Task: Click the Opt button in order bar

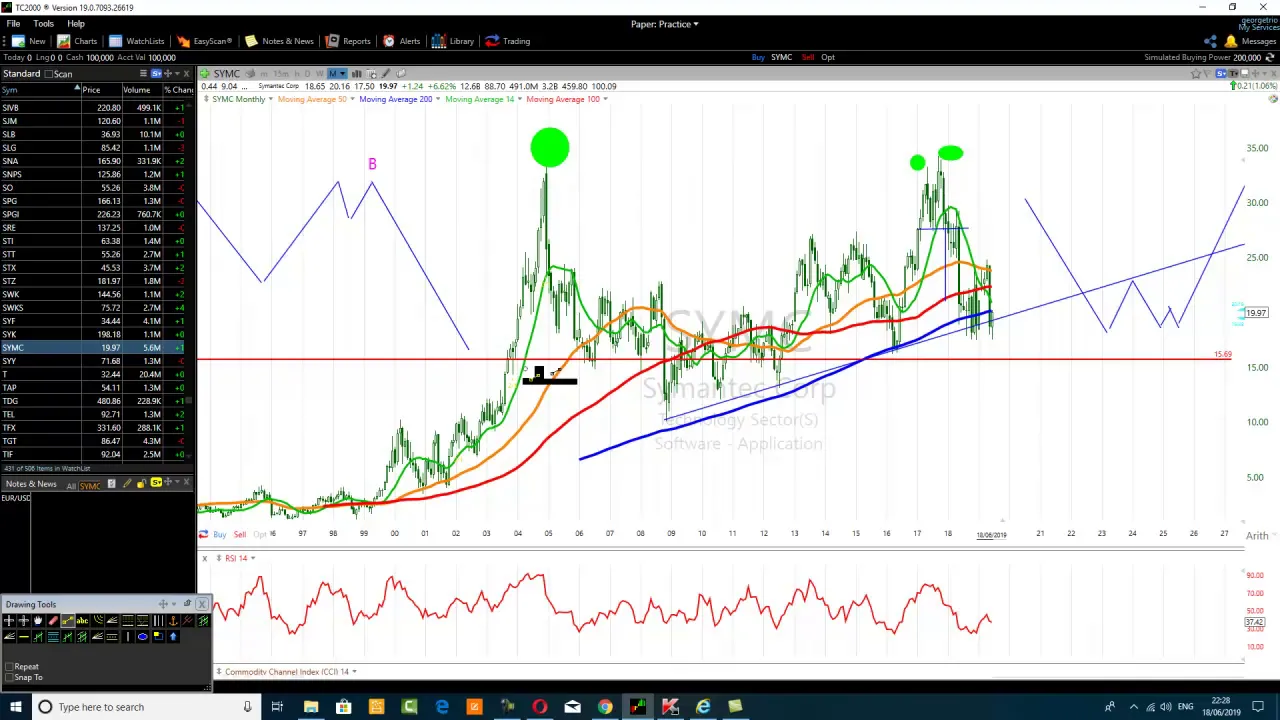Action: (x=827, y=57)
